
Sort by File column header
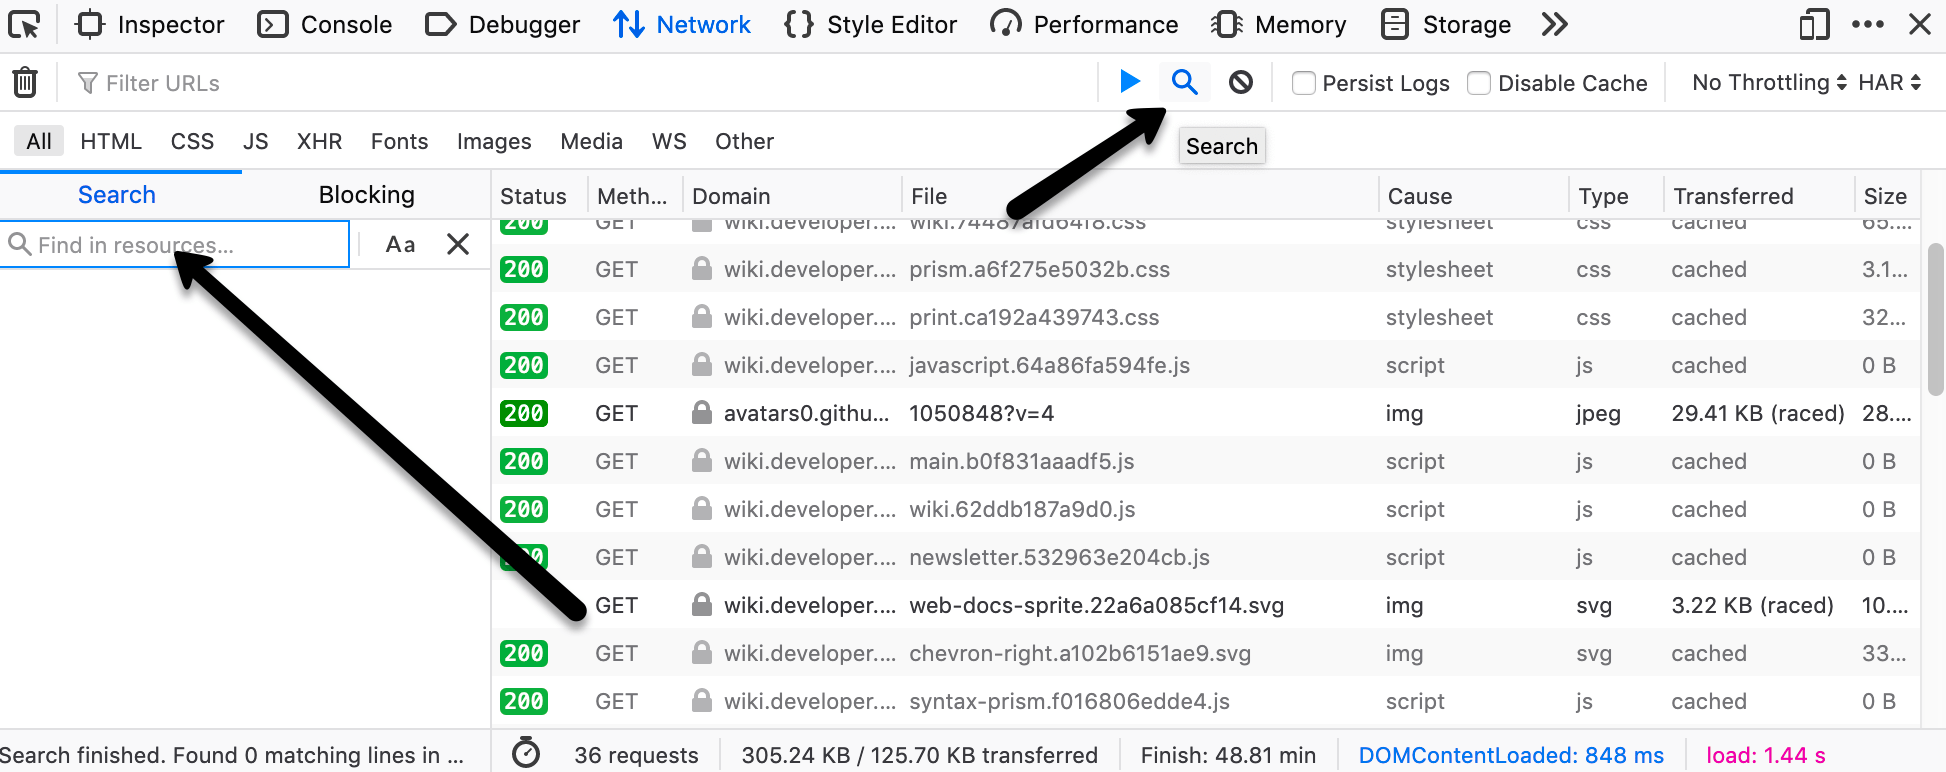click(1140, 196)
